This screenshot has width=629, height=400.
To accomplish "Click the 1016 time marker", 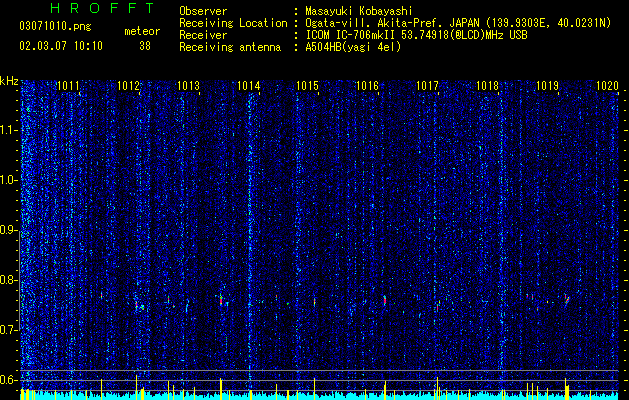I will (367, 85).
